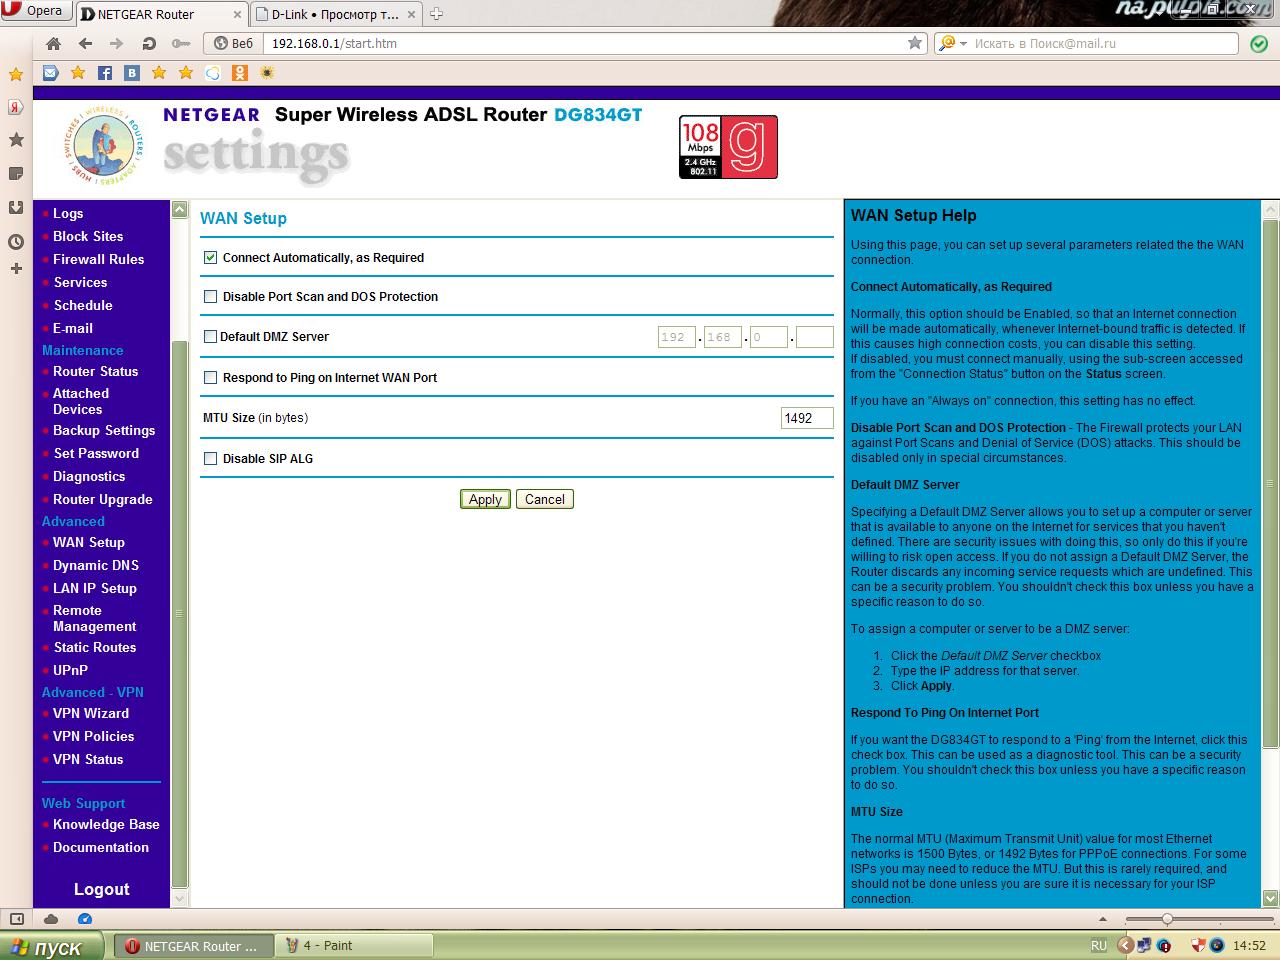Open the Facebook bookmark

click(105, 73)
